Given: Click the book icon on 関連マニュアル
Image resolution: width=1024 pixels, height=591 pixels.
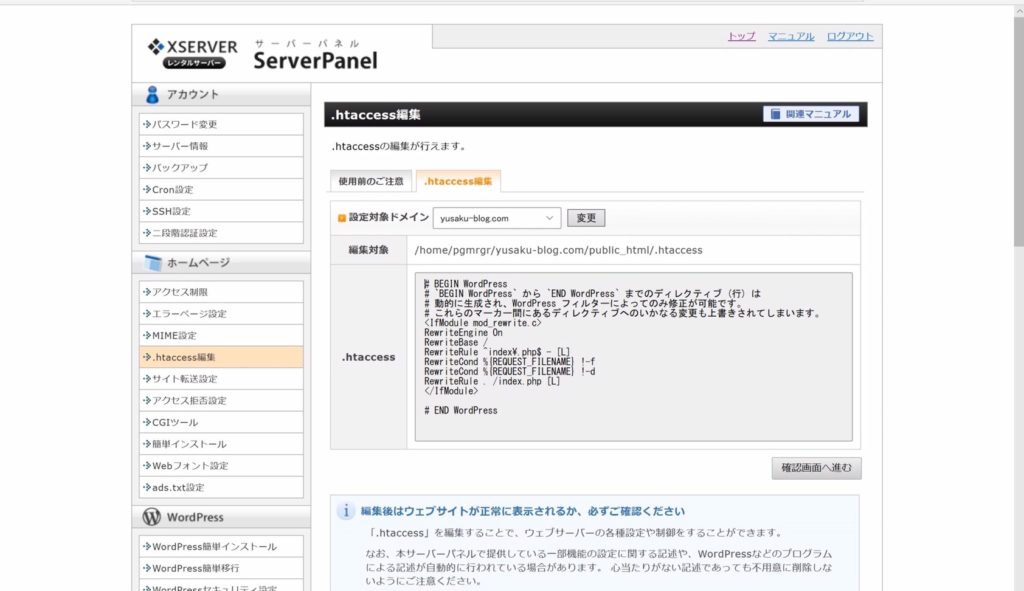Looking at the screenshot, I should pos(775,114).
